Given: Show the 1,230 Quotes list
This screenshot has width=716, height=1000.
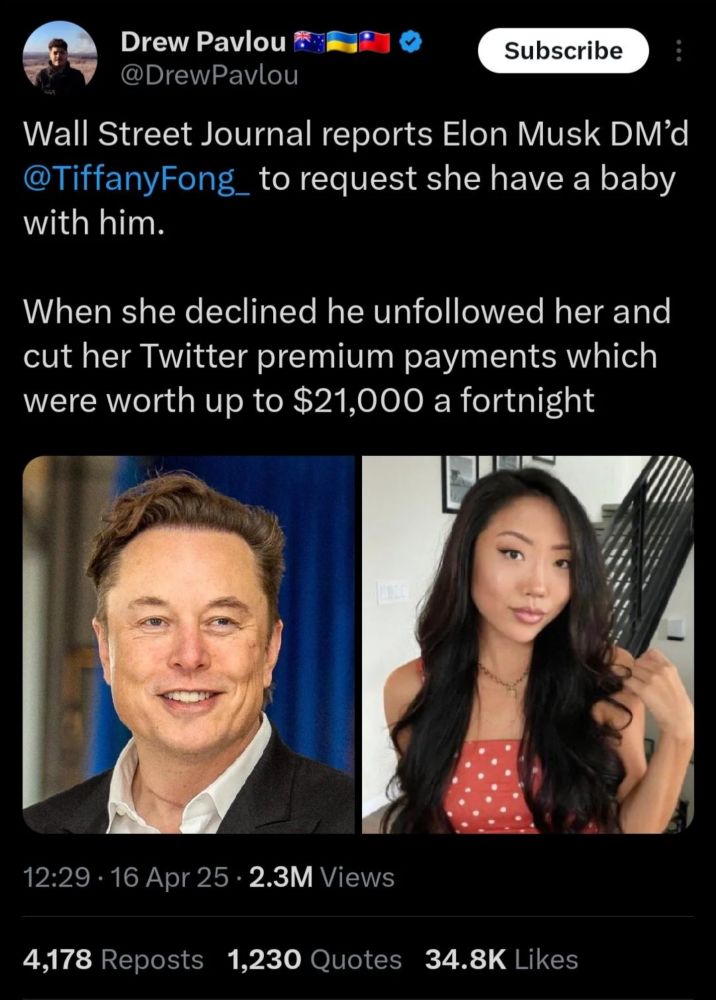Looking at the screenshot, I should pyautogui.click(x=315, y=960).
